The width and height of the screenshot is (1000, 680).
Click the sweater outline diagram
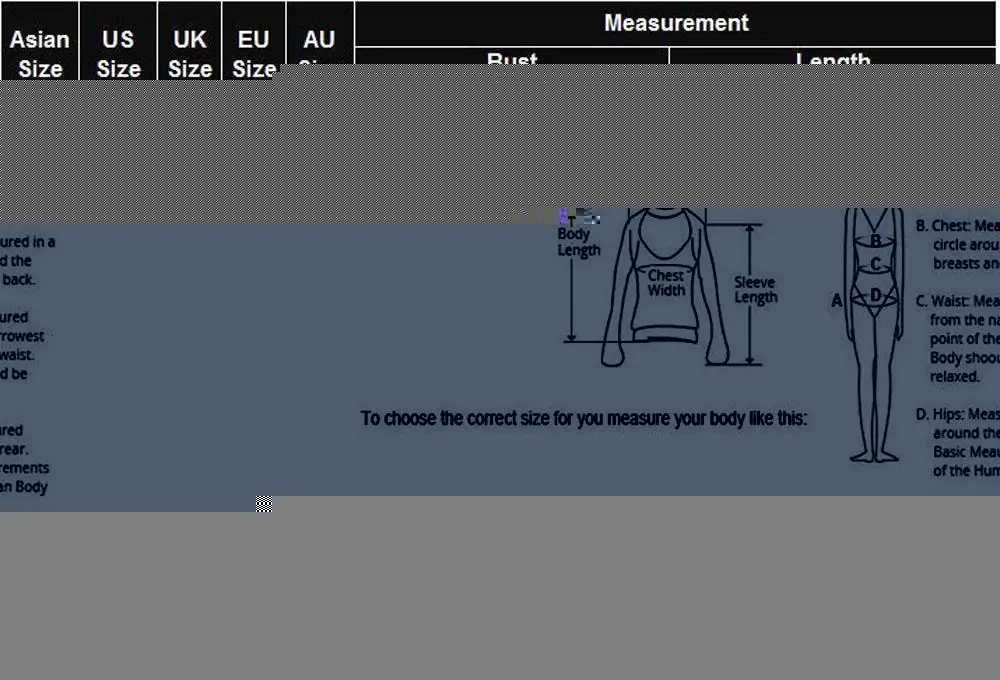click(665, 287)
